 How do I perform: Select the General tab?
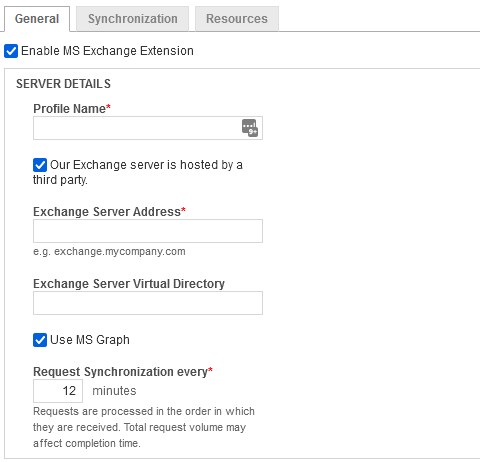[37, 19]
